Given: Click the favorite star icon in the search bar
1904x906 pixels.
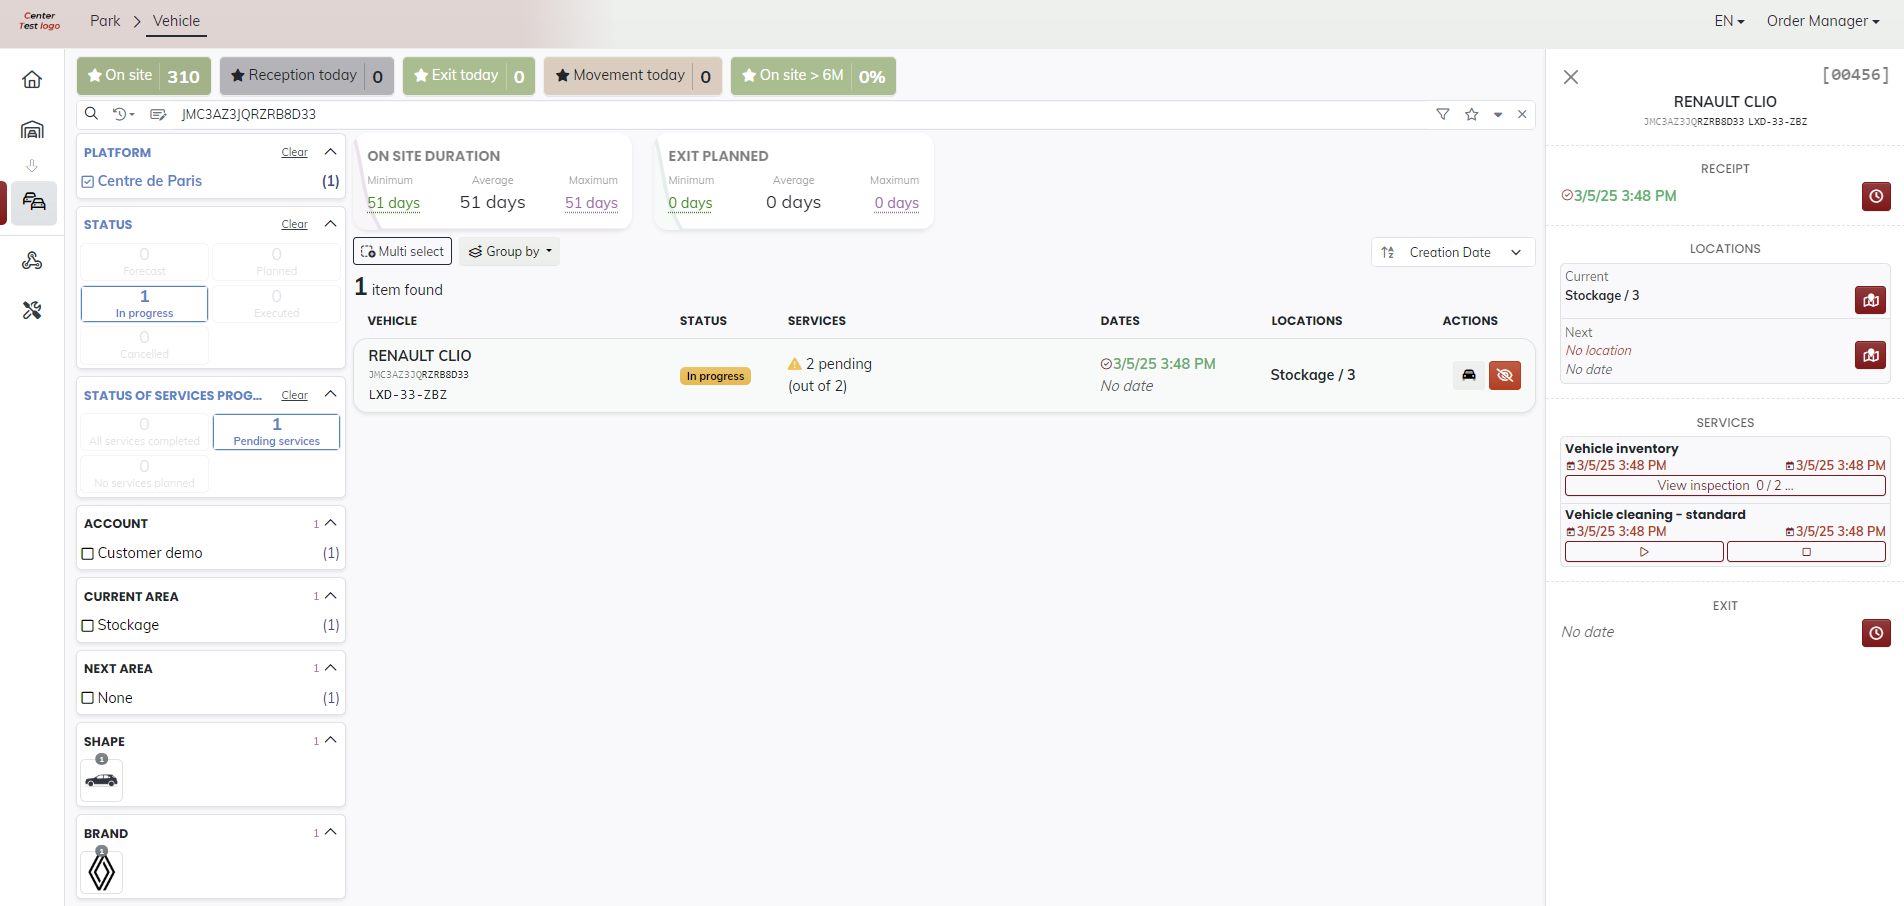Looking at the screenshot, I should click(1471, 114).
